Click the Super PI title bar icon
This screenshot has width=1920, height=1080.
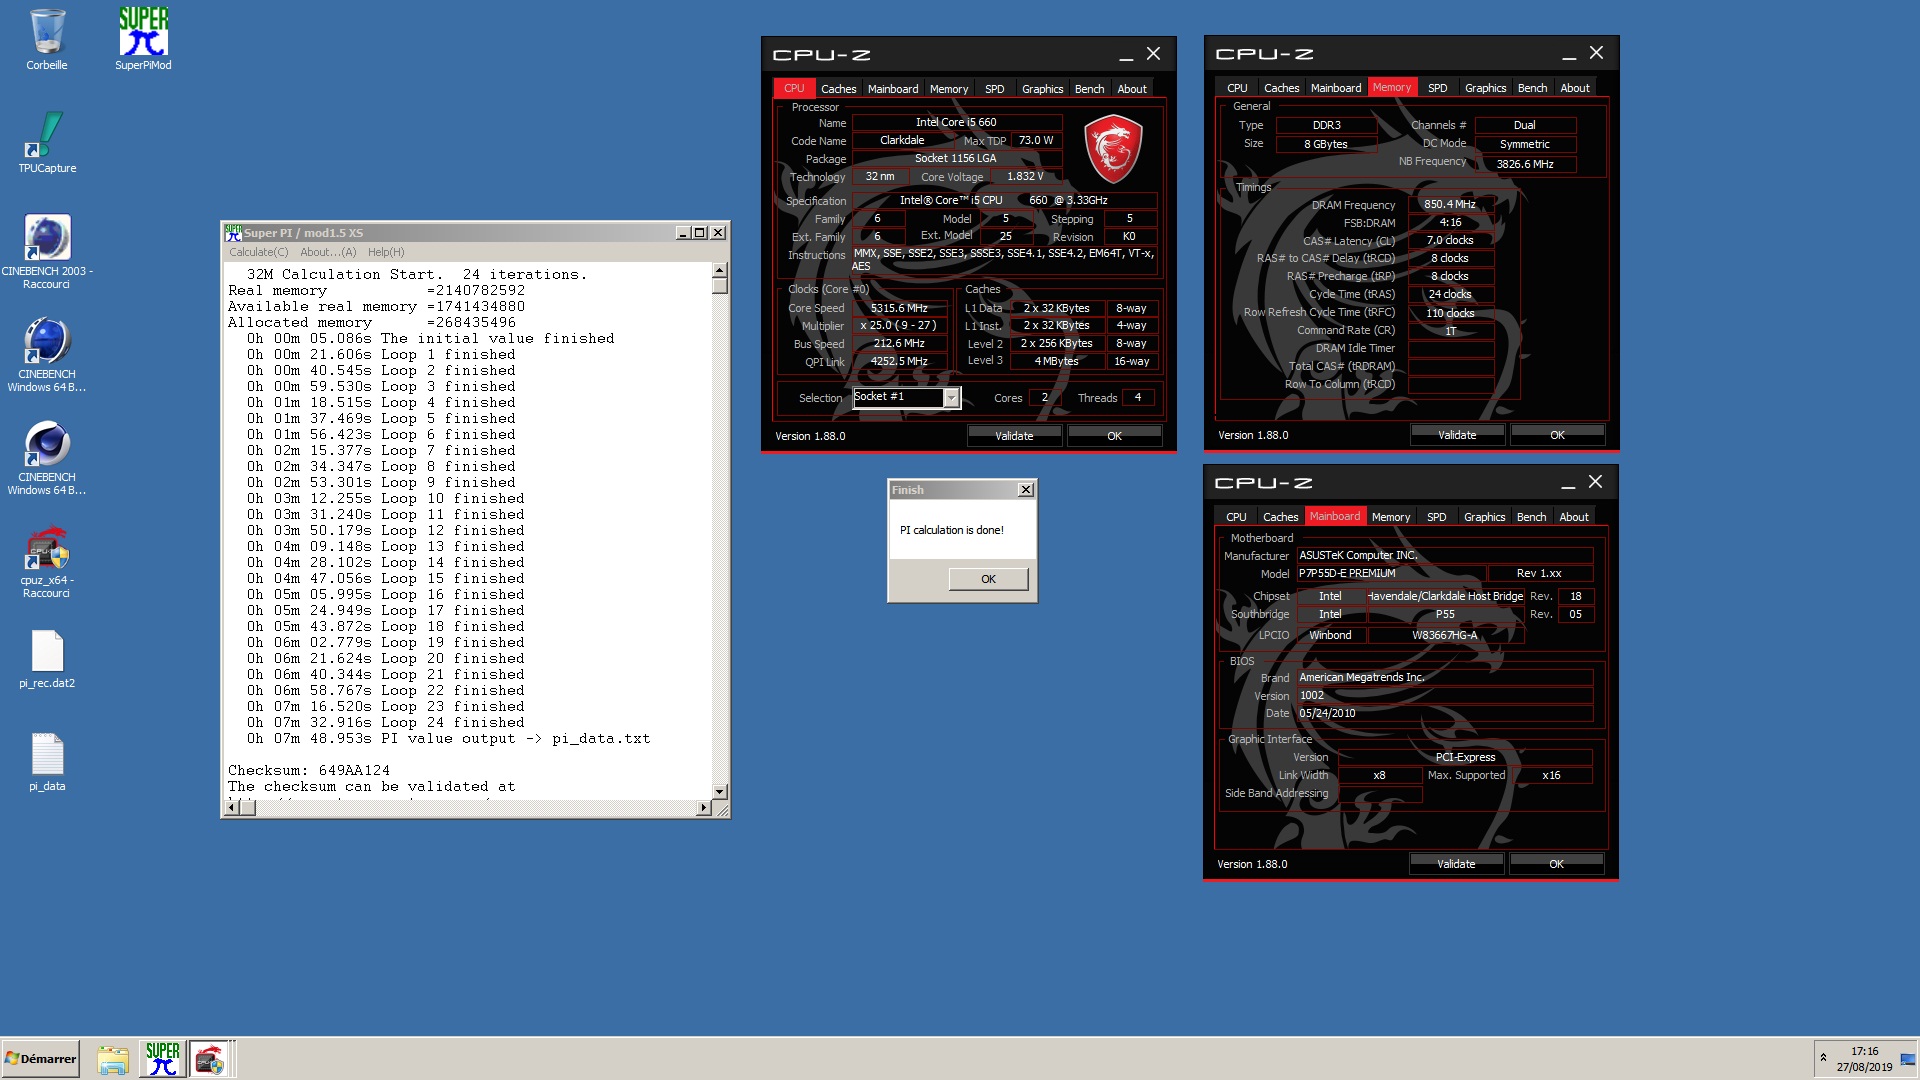(233, 232)
